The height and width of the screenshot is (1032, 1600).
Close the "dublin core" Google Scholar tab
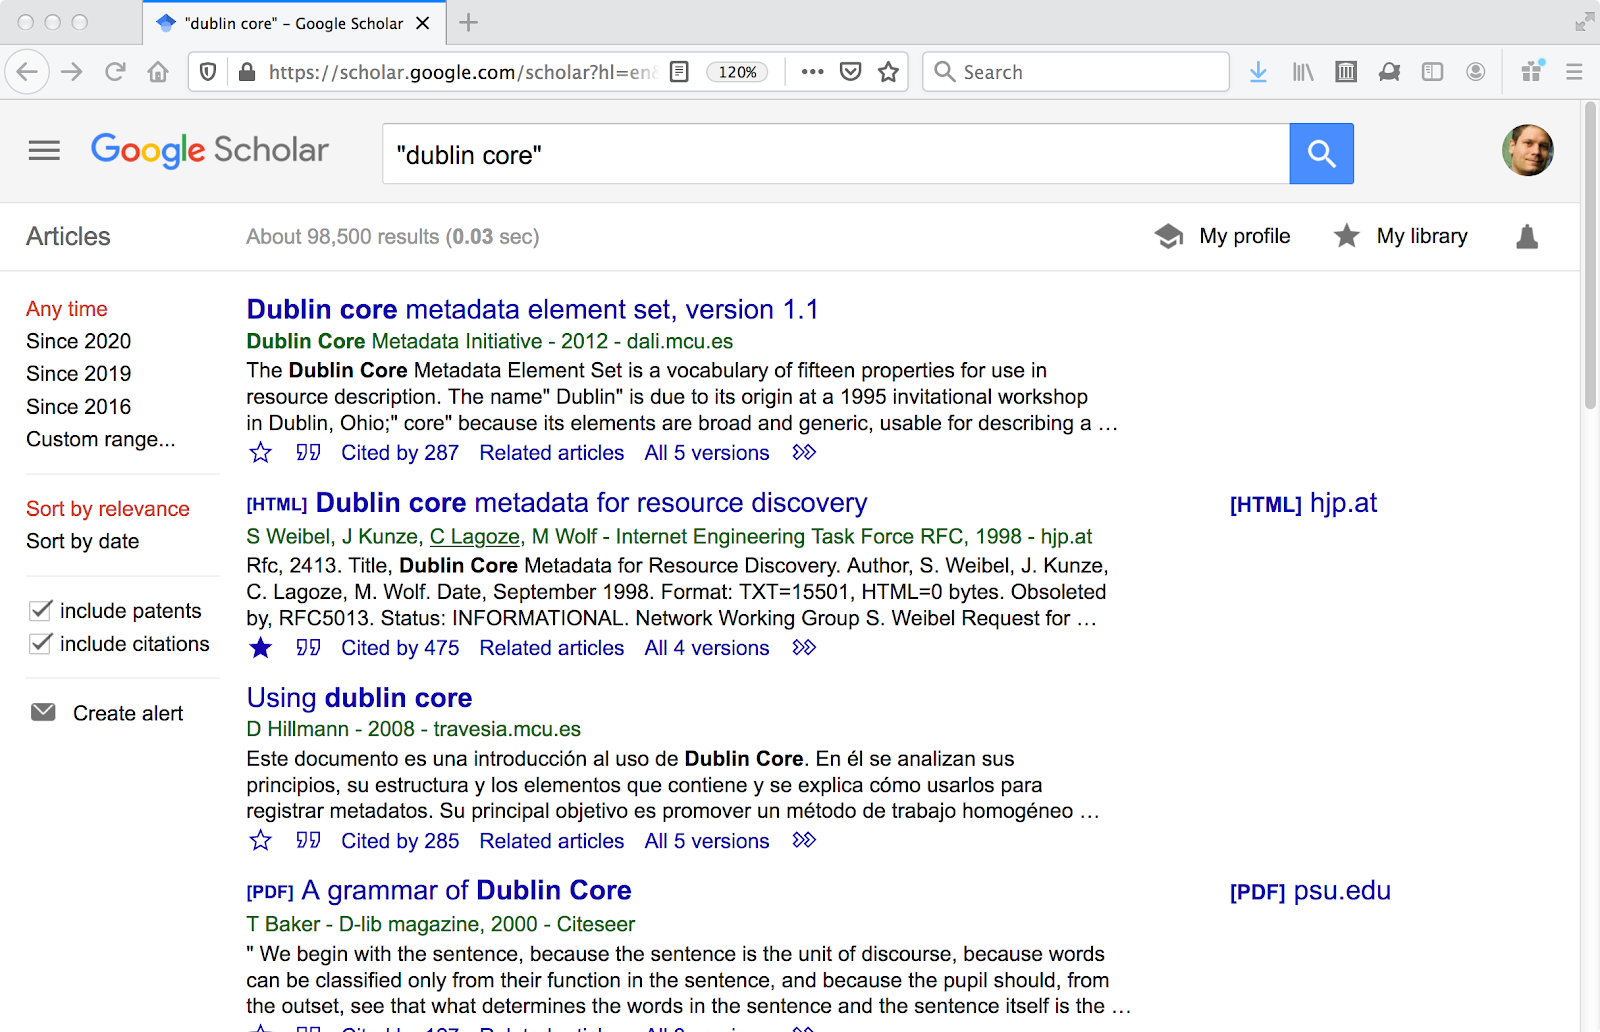(x=423, y=23)
